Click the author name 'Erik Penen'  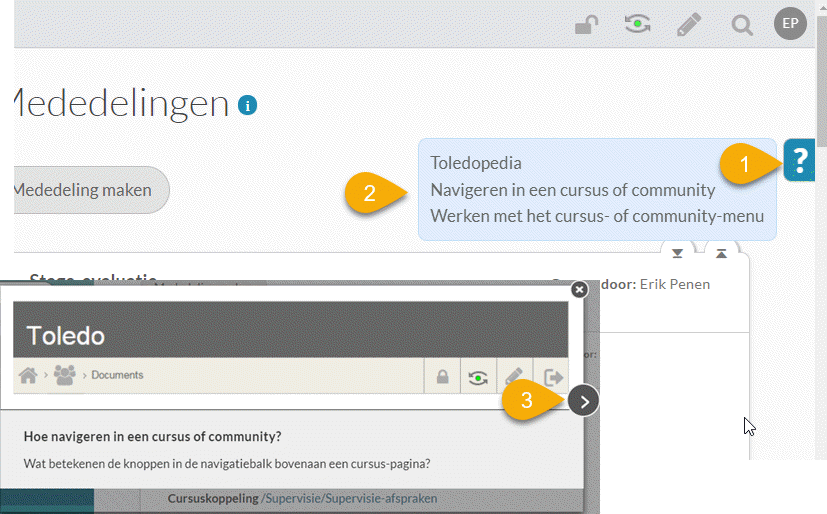click(675, 284)
